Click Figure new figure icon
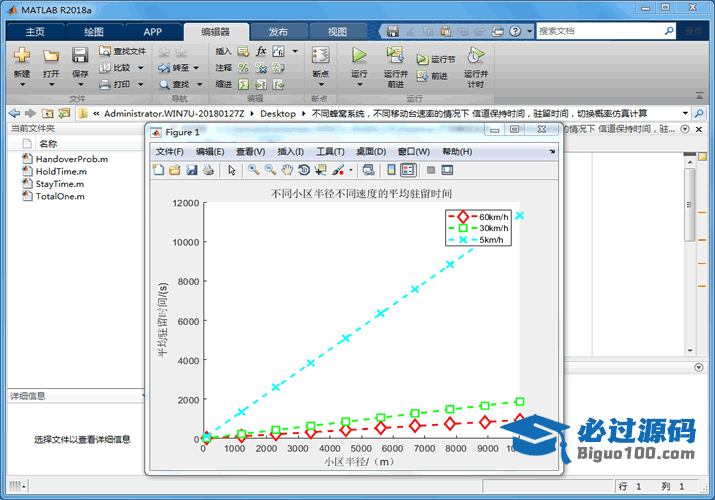This screenshot has width=715, height=500. pyautogui.click(x=159, y=170)
